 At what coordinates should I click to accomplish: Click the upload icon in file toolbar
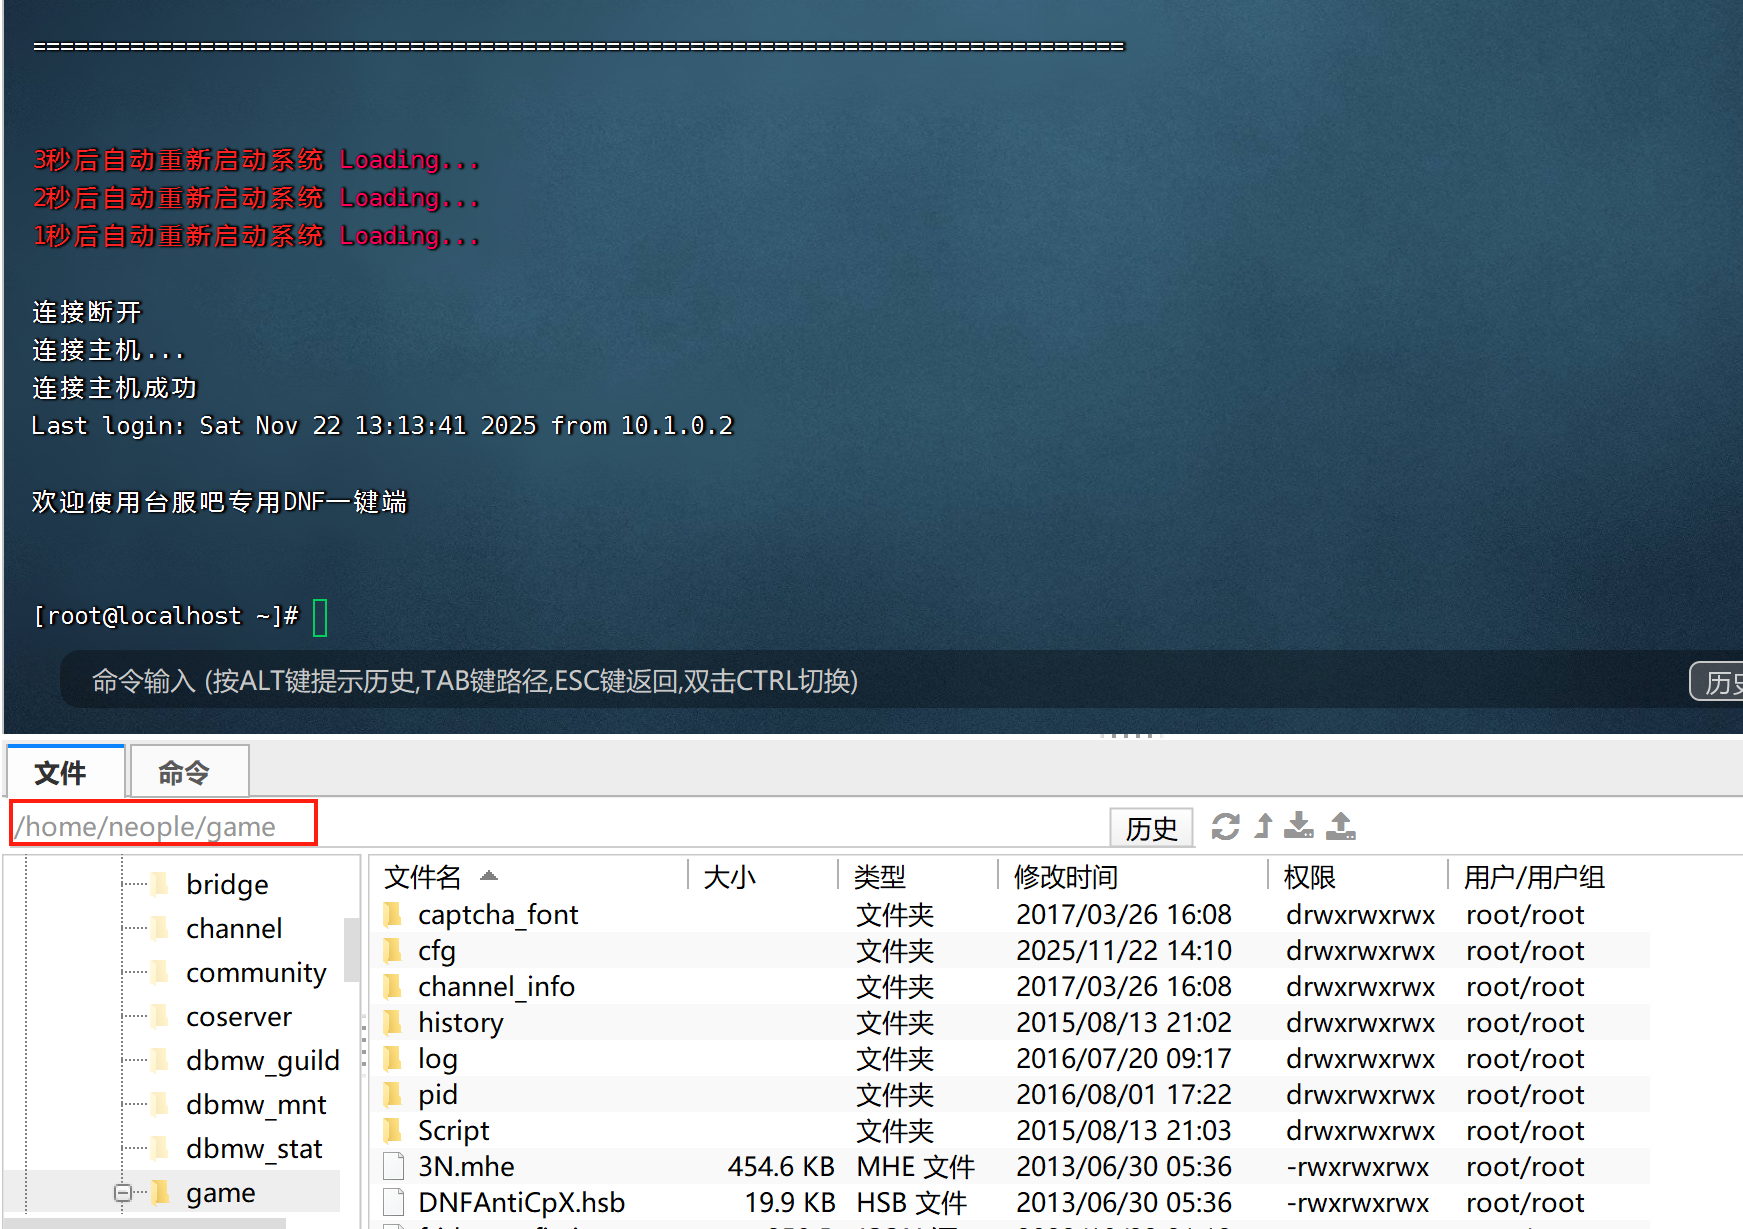1341,826
